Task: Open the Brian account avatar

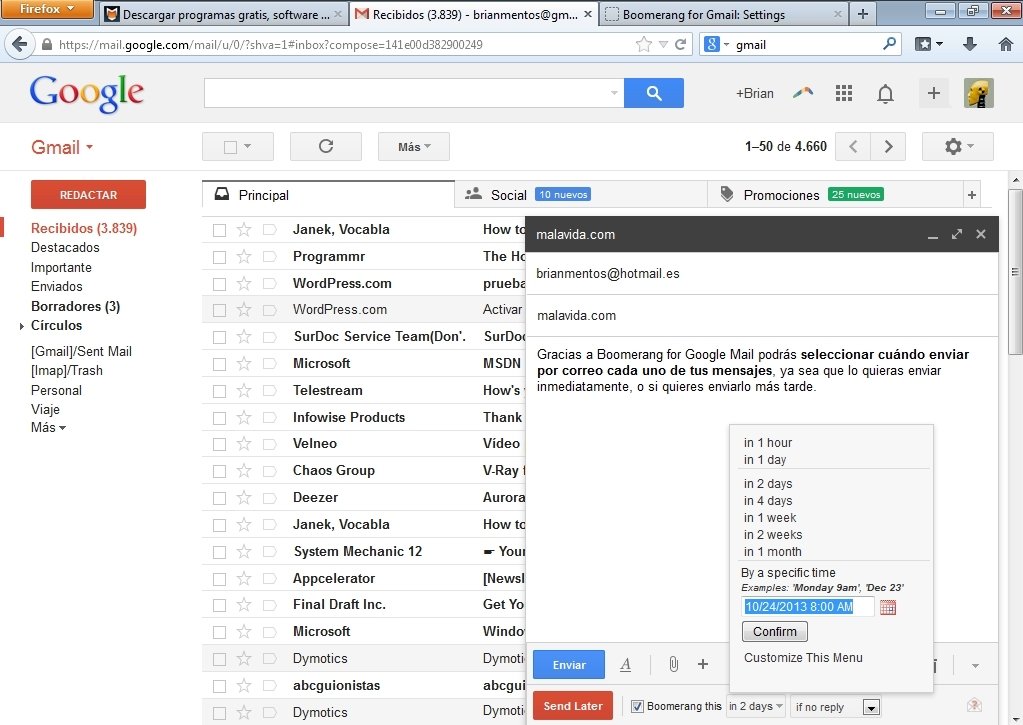Action: point(979,93)
